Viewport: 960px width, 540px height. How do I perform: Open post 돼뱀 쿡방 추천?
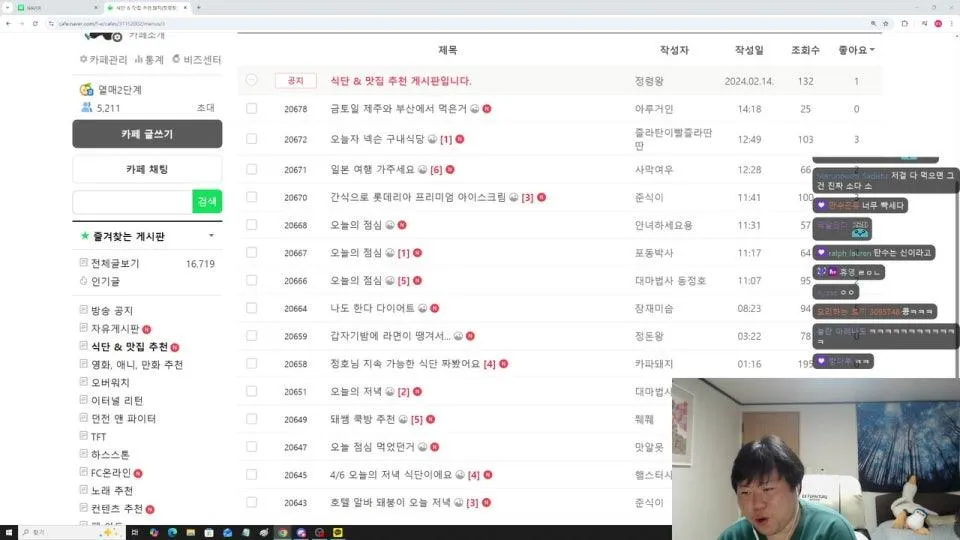(362, 419)
